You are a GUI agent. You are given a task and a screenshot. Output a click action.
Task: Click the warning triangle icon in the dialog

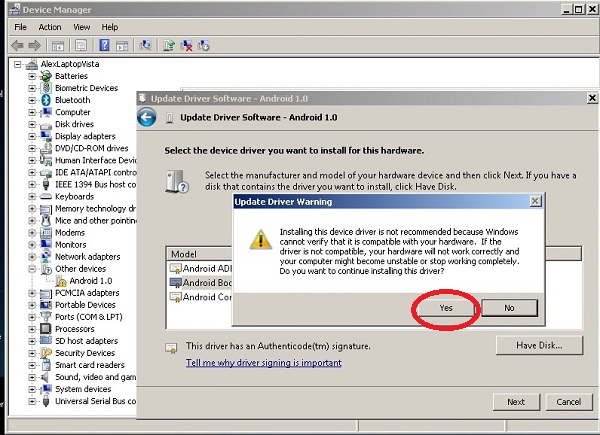pos(261,239)
